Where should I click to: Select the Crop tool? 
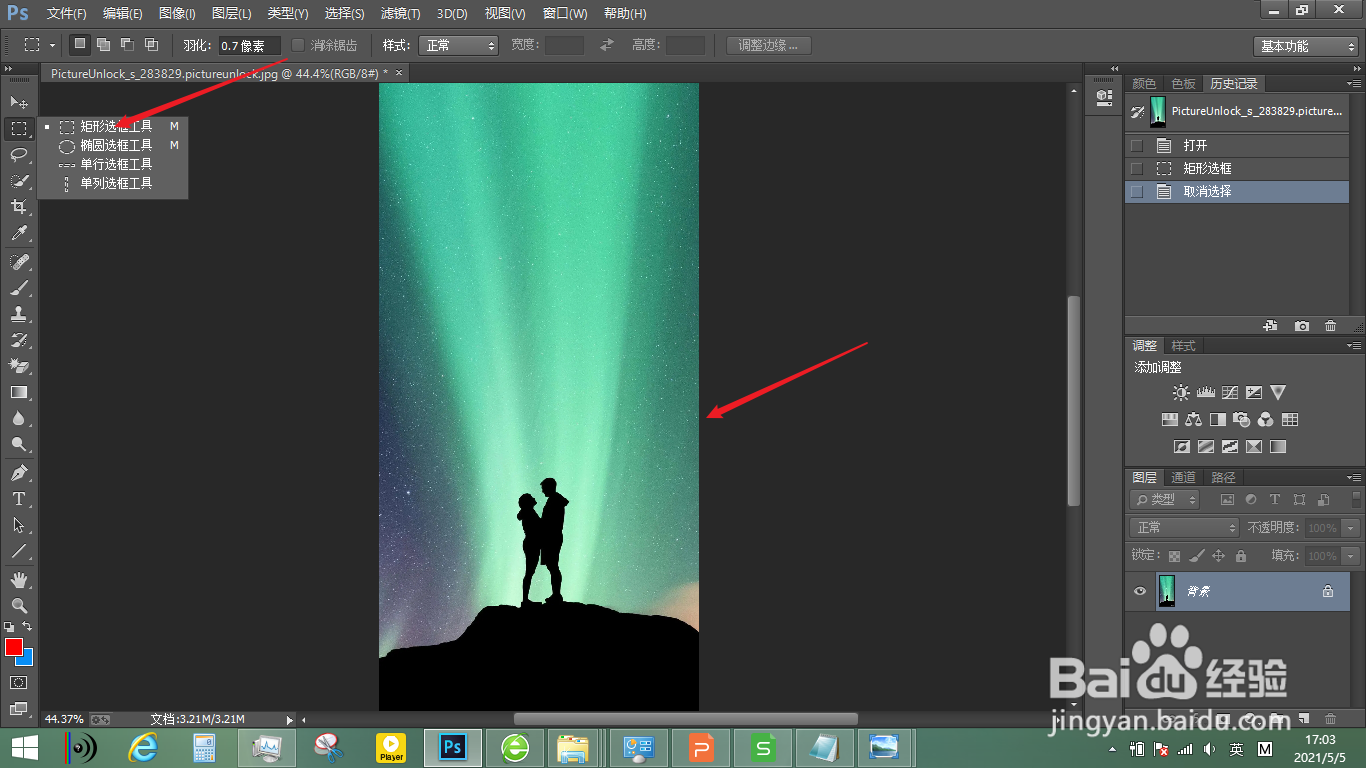point(19,207)
